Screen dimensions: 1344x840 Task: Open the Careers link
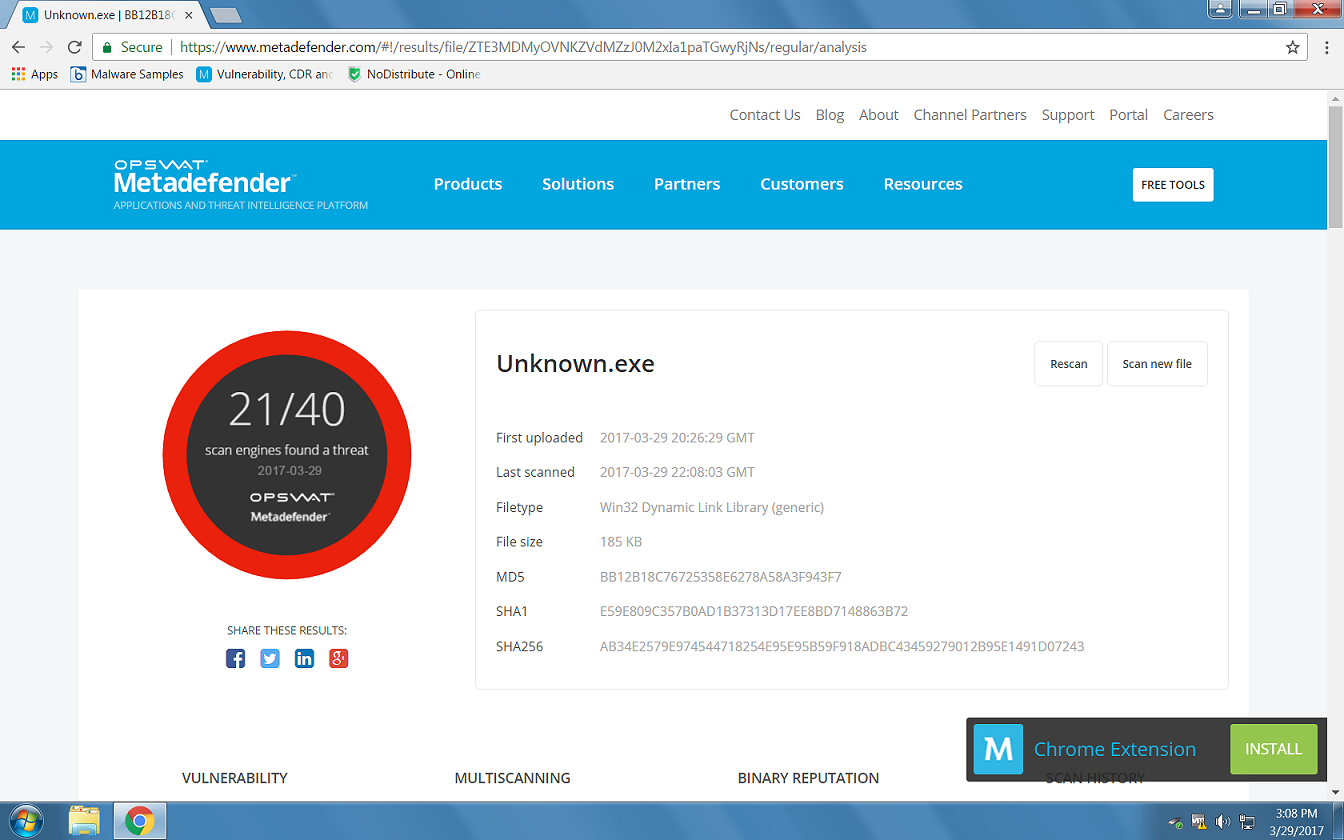pyautogui.click(x=1188, y=115)
